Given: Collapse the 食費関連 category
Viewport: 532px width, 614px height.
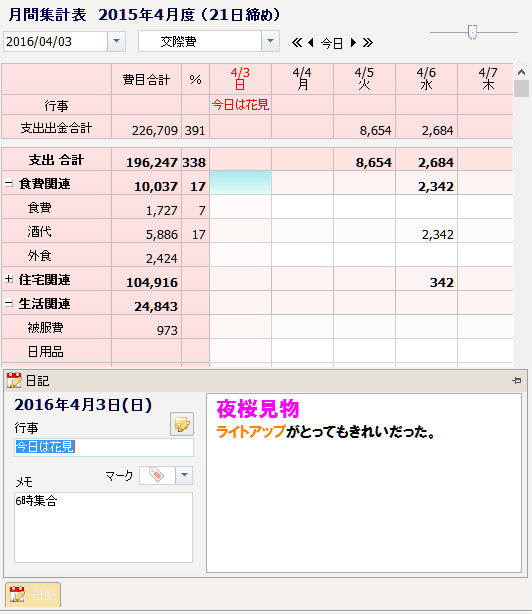Looking at the screenshot, I should point(9,183).
